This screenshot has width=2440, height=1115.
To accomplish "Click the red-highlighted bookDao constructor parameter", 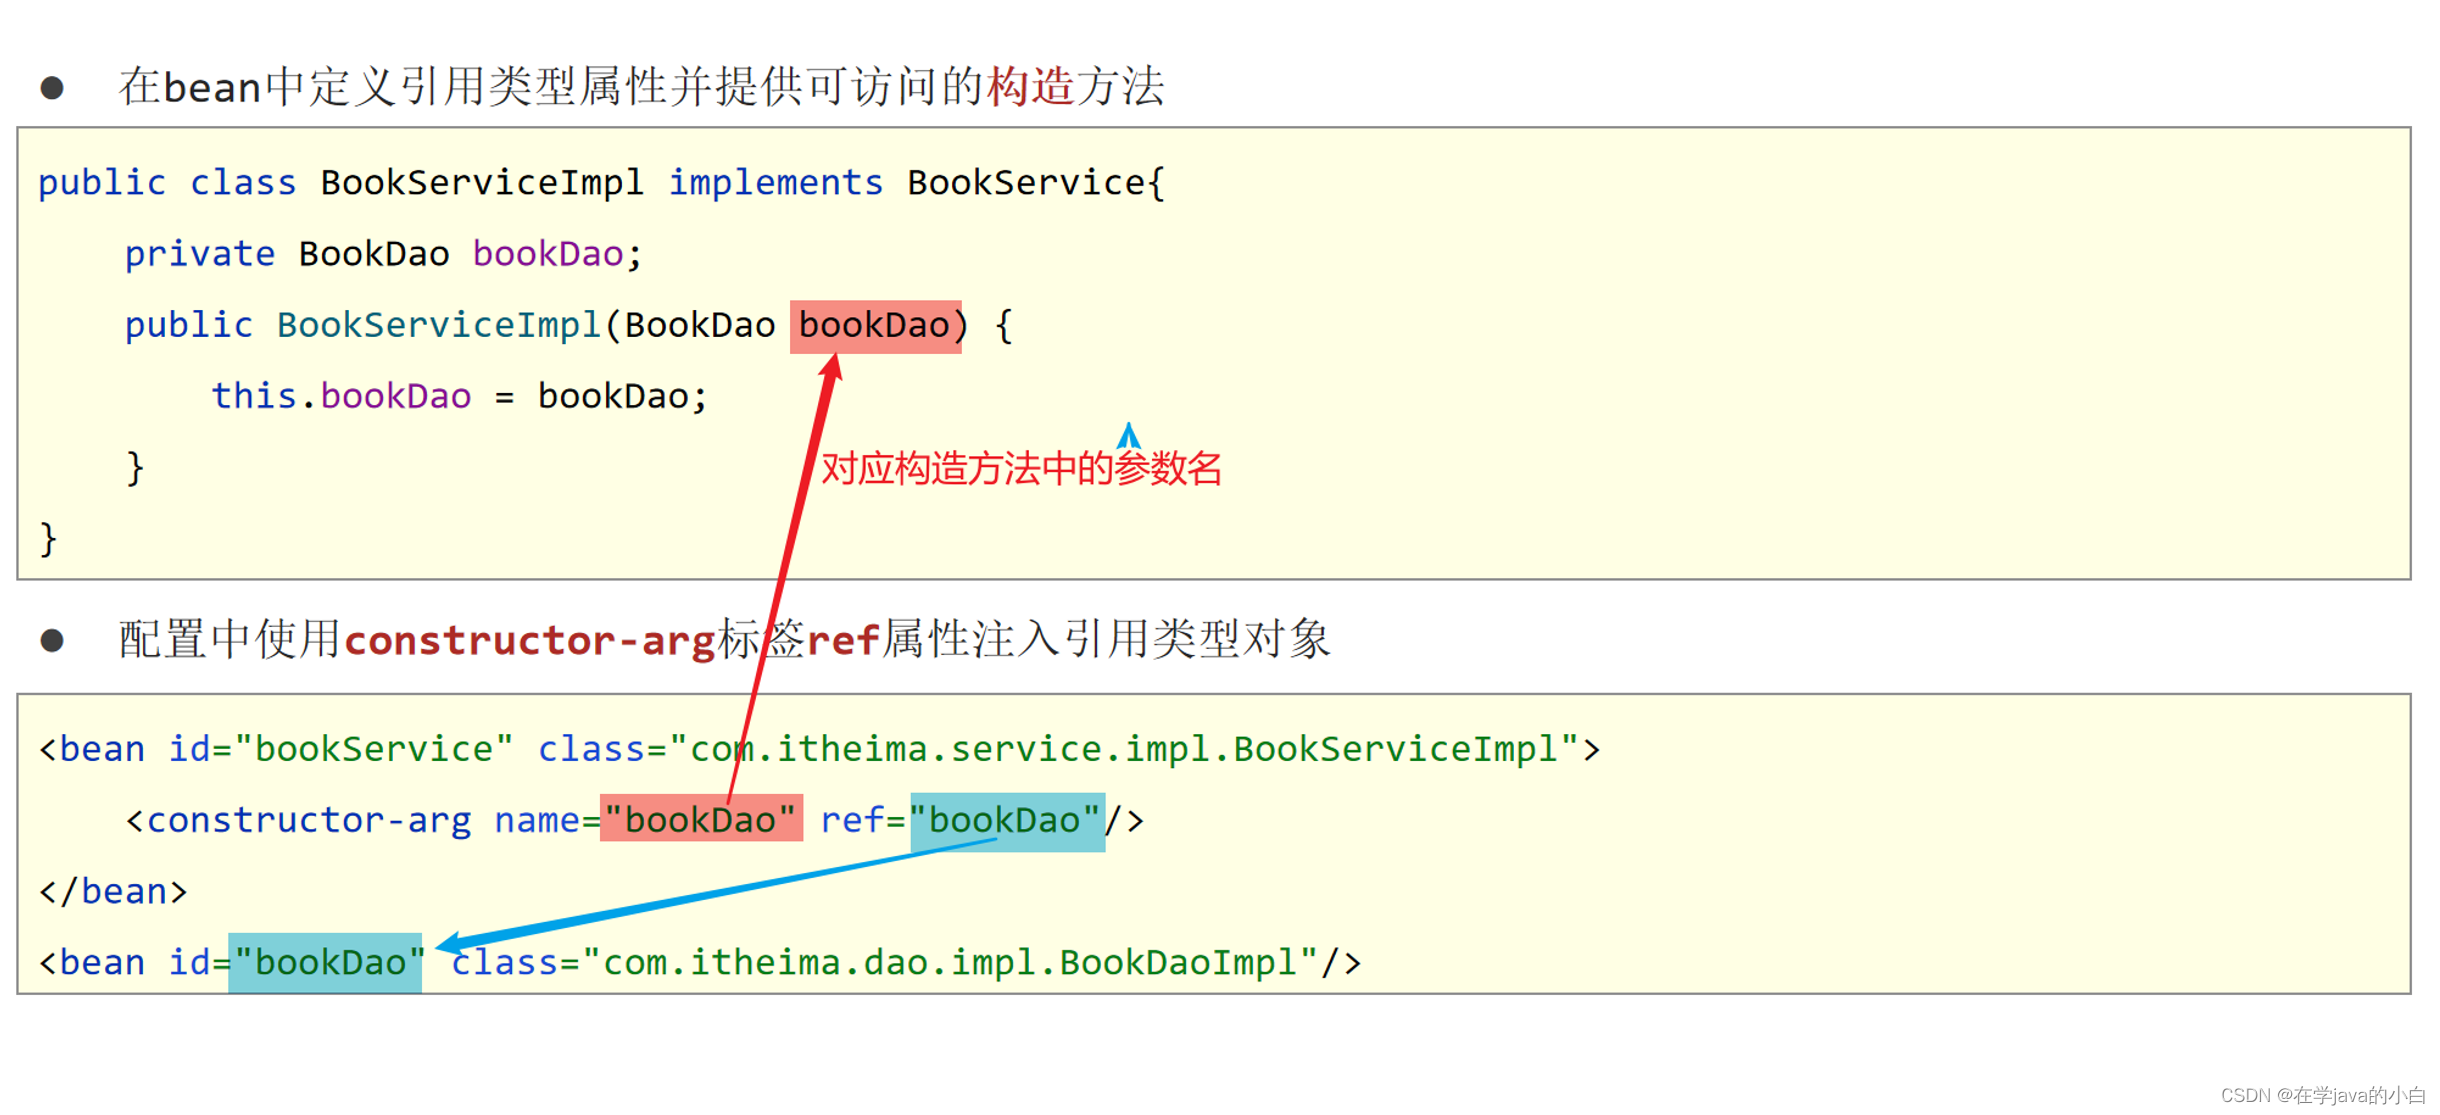I will 875,326.
